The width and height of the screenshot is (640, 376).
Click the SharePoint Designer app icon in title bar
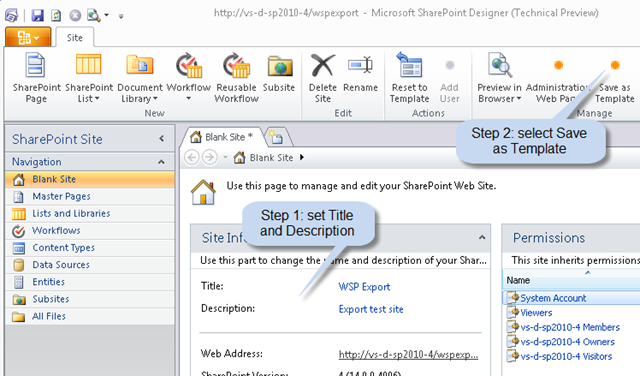(x=11, y=16)
